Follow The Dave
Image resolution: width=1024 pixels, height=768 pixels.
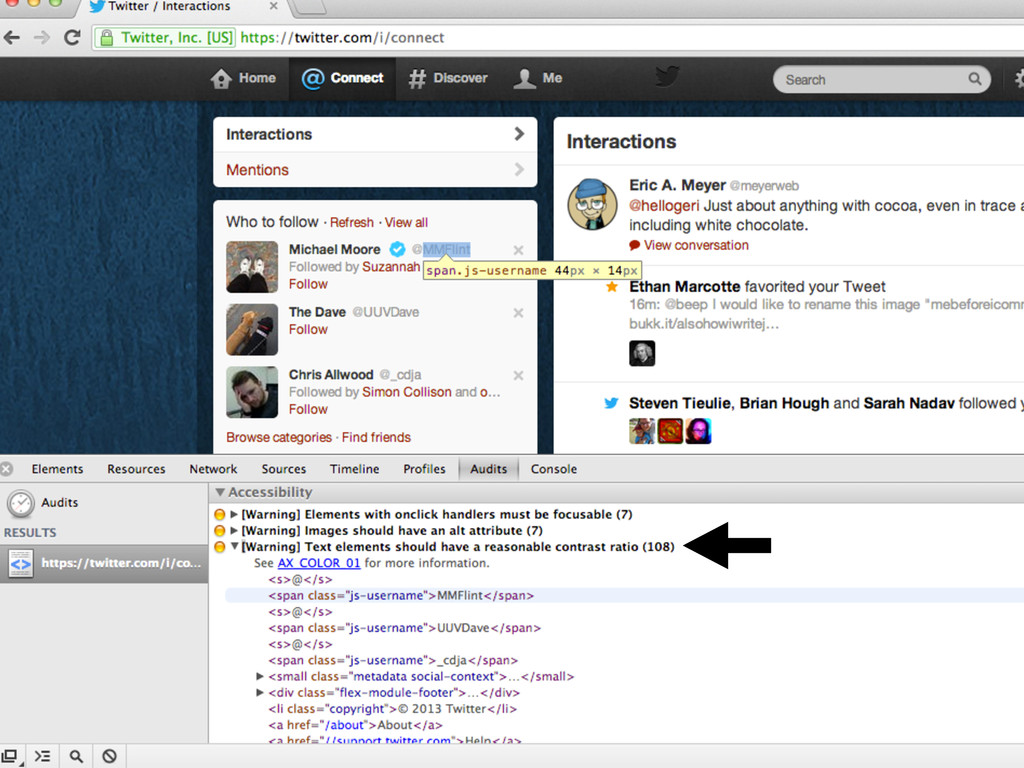[308, 330]
